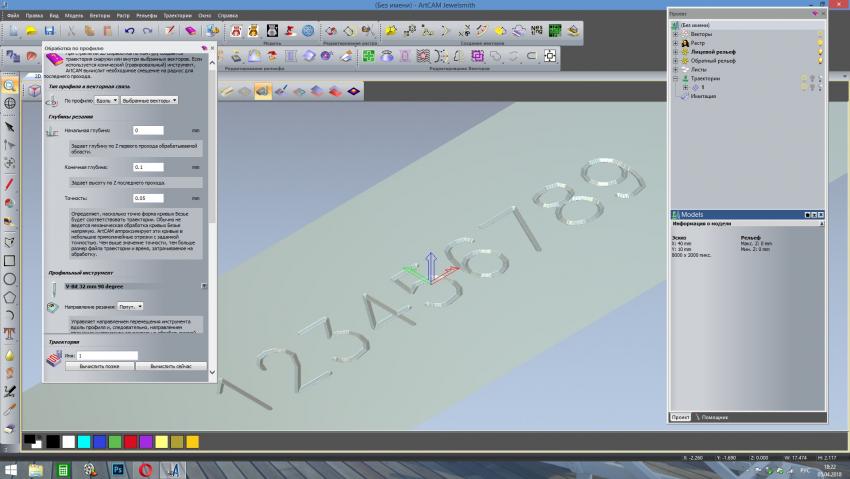
Task: Open the Направление резания dropdown
Action: tap(131, 306)
